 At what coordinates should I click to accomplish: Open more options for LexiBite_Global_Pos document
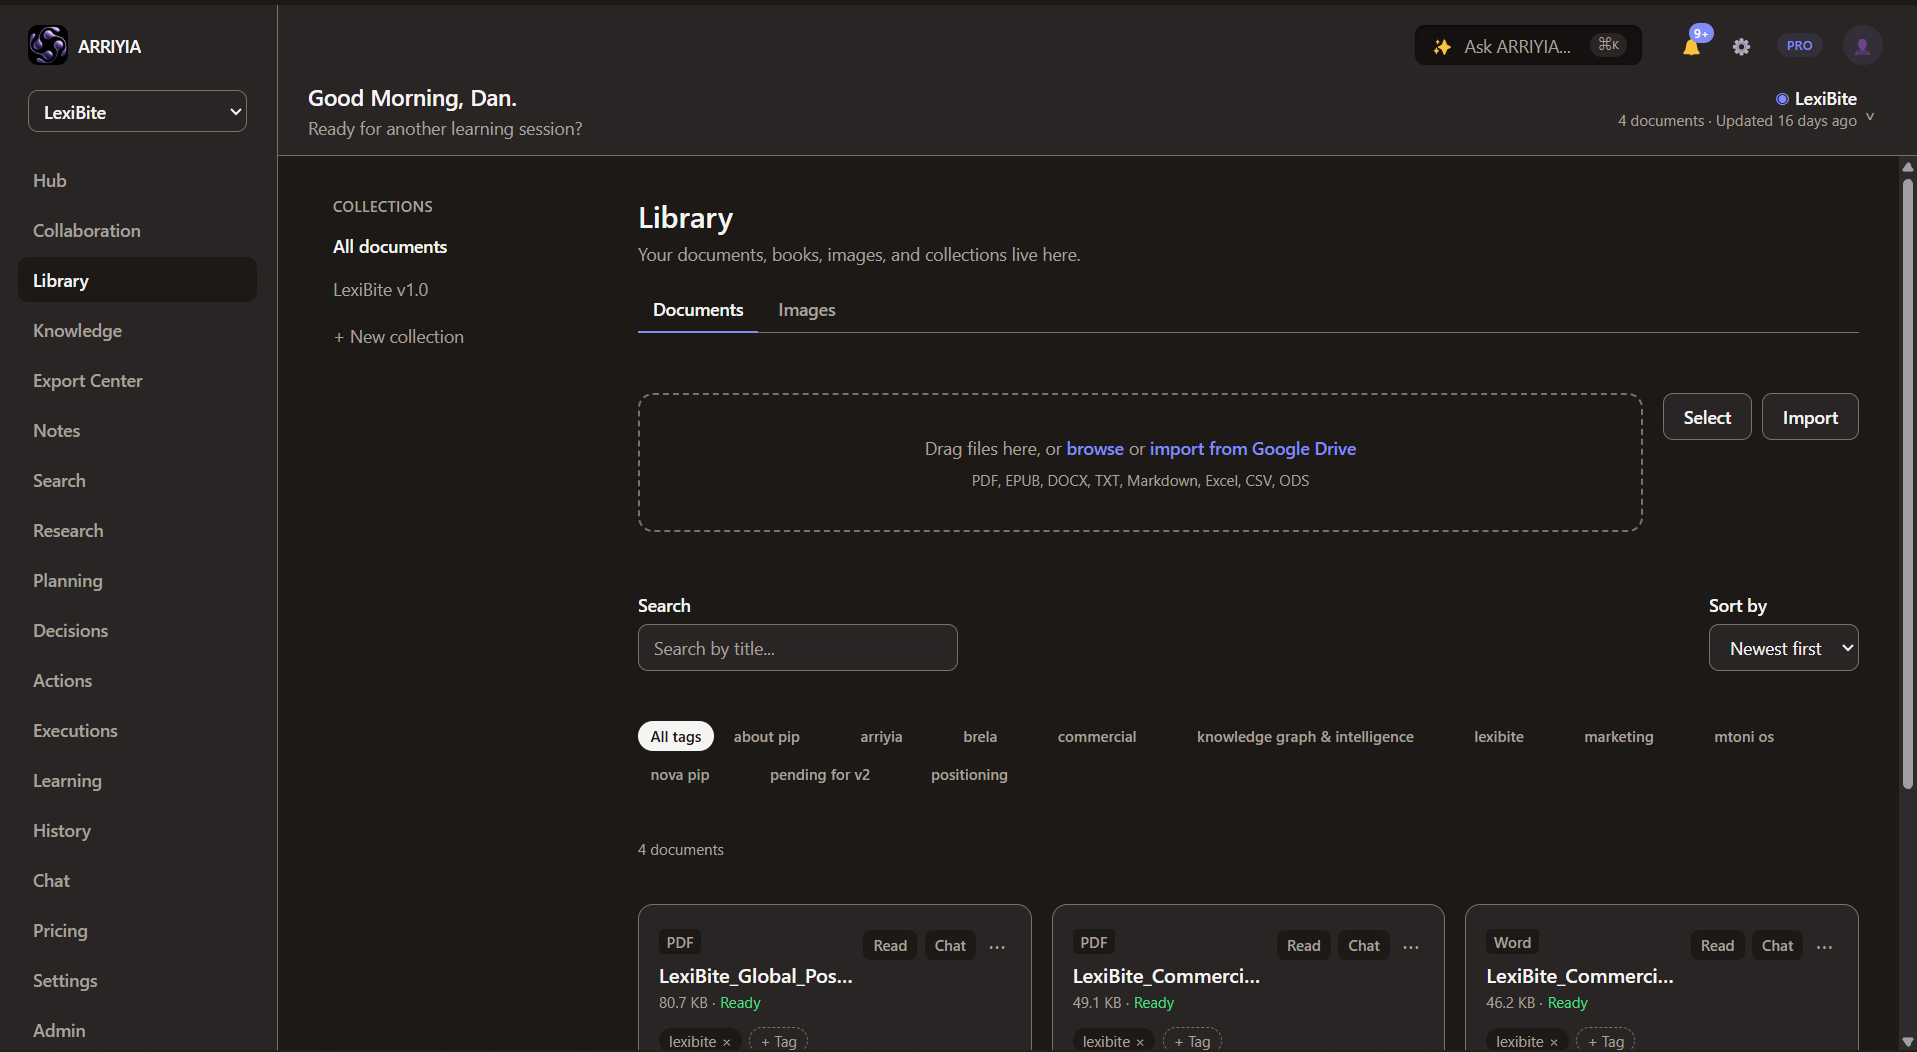pyautogui.click(x=997, y=946)
